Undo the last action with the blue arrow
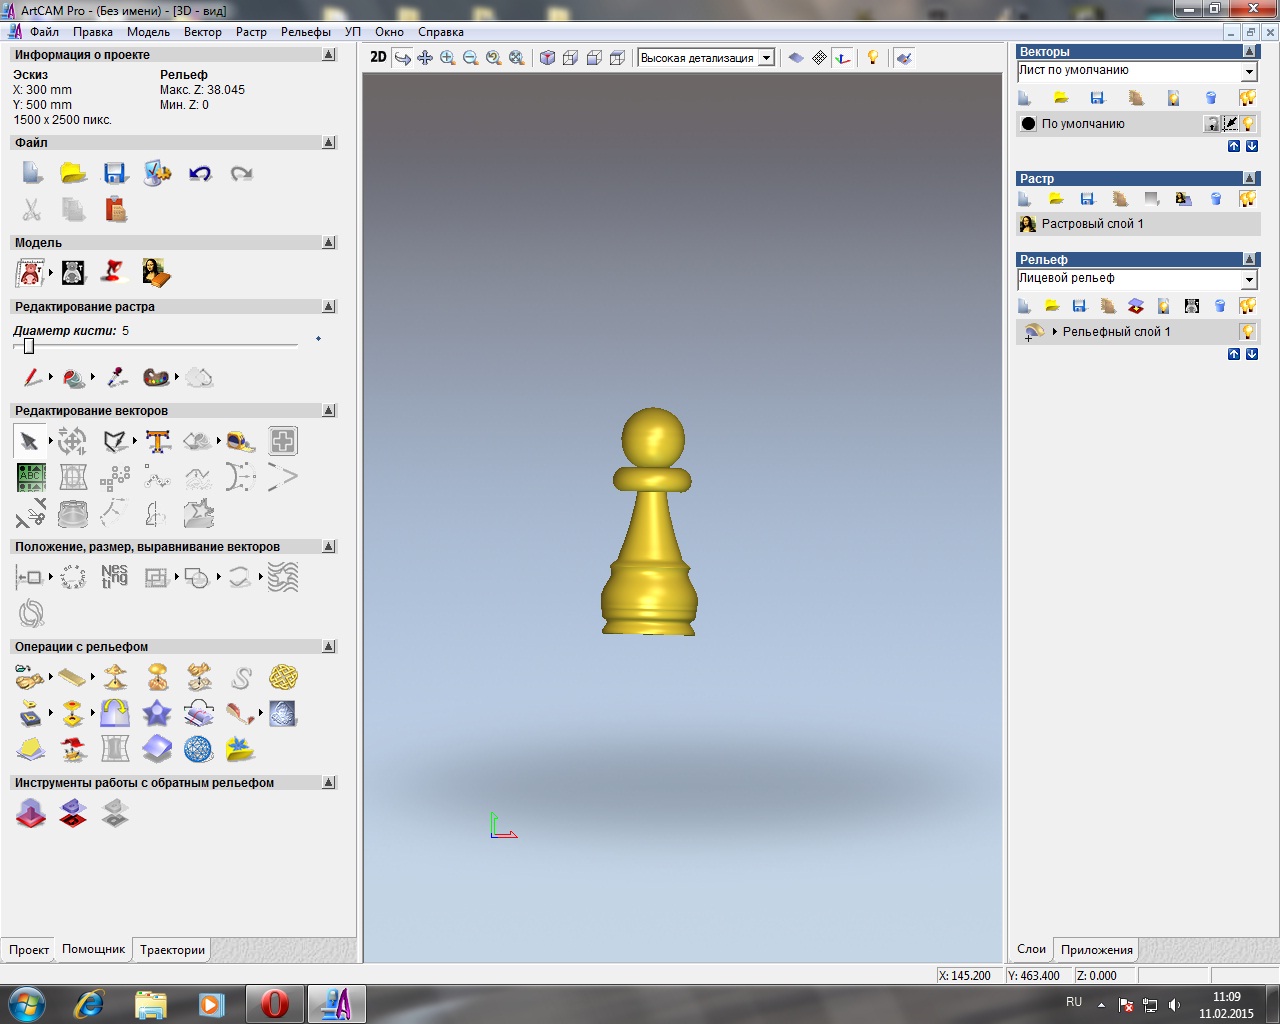Viewport: 1280px width, 1024px height. point(200,174)
